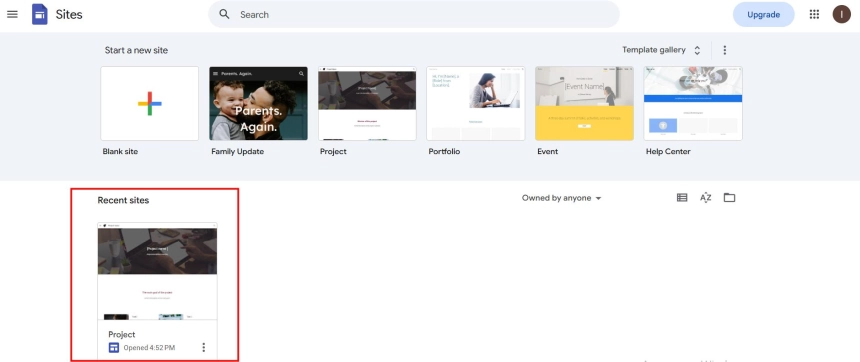The height and width of the screenshot is (362, 860).
Task: Pick the Help Center template
Action: (x=693, y=104)
